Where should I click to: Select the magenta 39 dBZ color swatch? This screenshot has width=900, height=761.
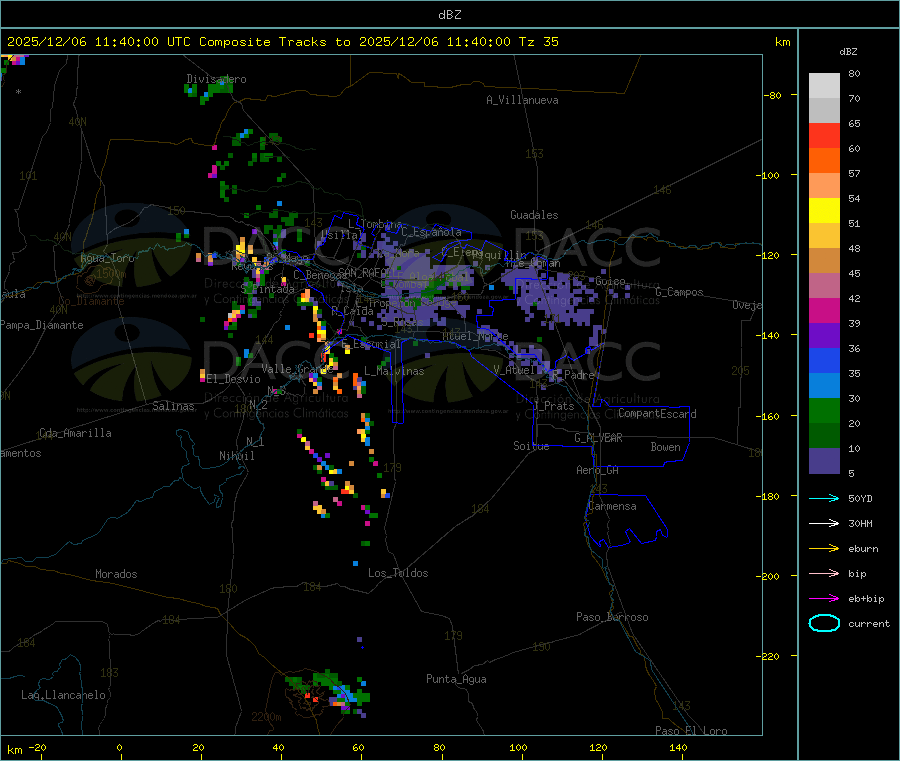pos(824,310)
